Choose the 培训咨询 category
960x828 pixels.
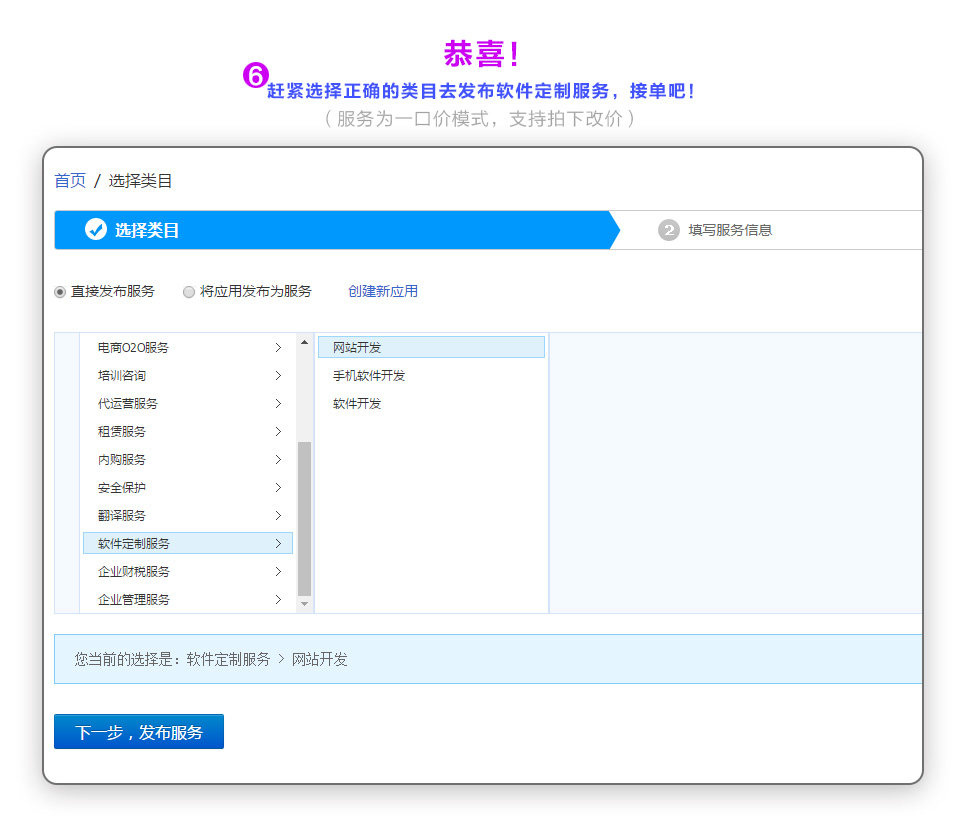click(187, 375)
